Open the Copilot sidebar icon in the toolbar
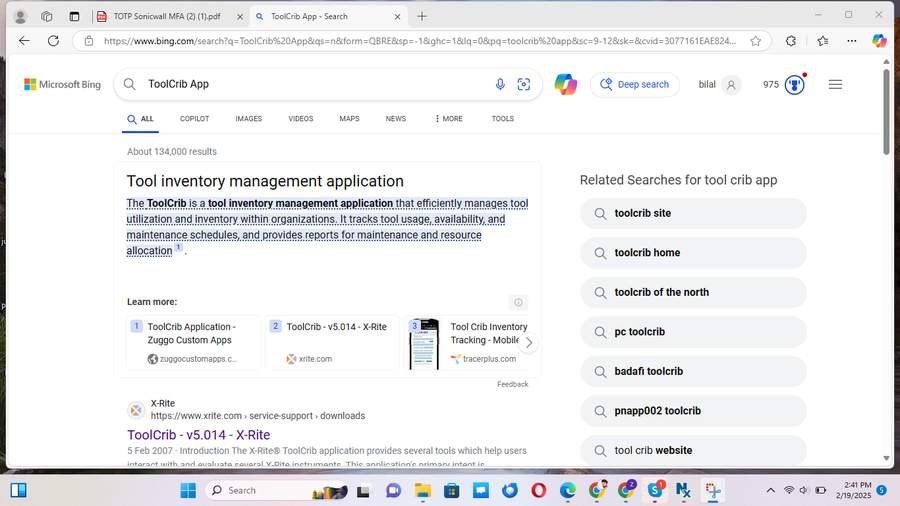Viewport: 900px width, 506px height. (x=879, y=41)
